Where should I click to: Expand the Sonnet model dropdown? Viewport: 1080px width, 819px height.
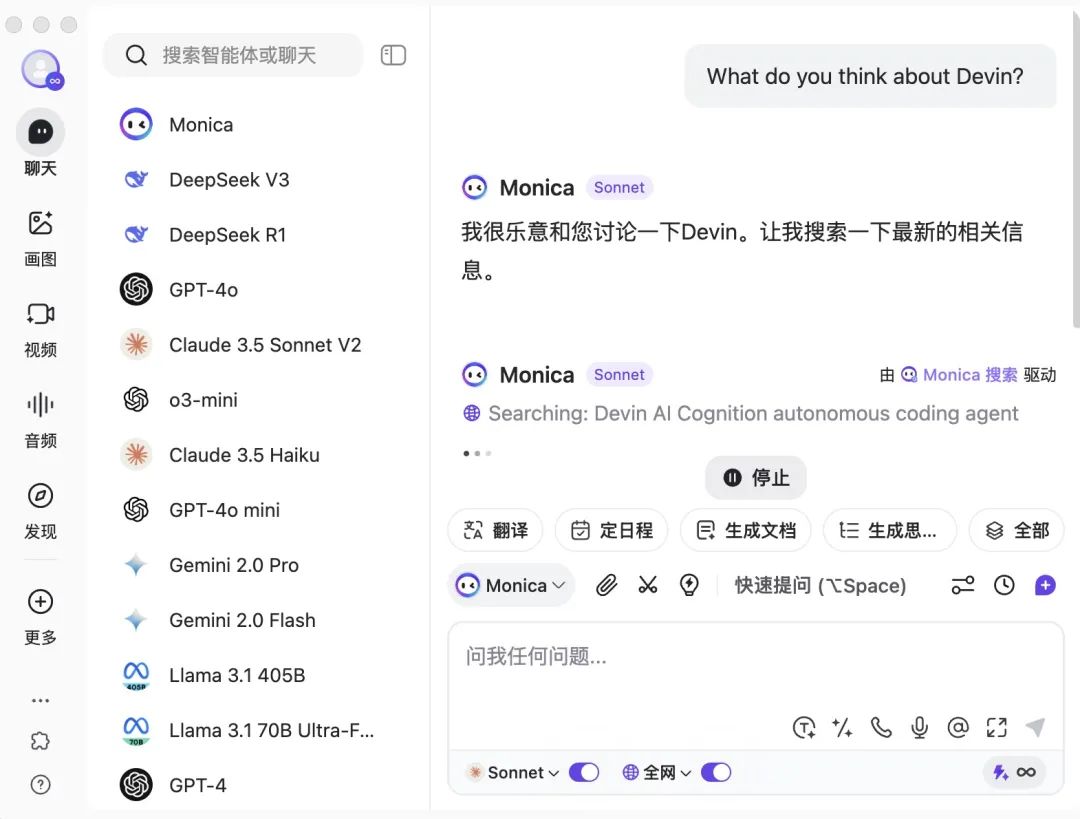513,773
